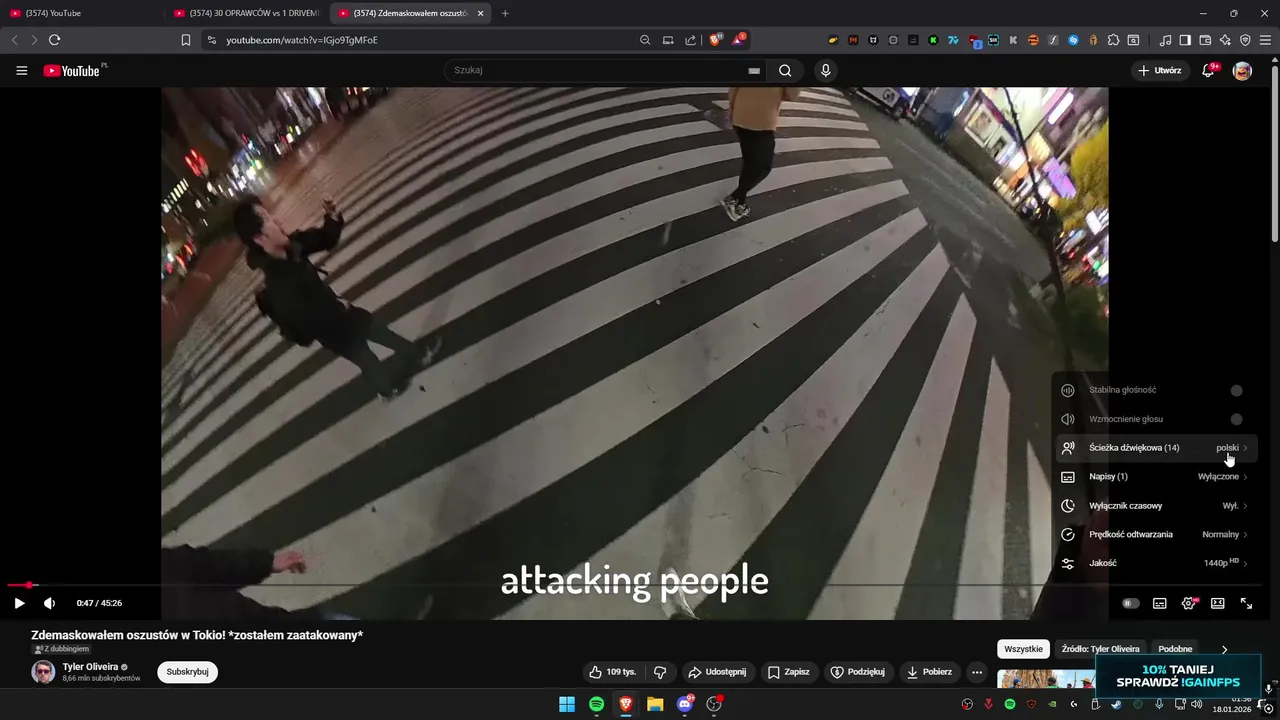The height and width of the screenshot is (720, 1280).
Task: Open the browser main menu
Action: pos(1265,40)
